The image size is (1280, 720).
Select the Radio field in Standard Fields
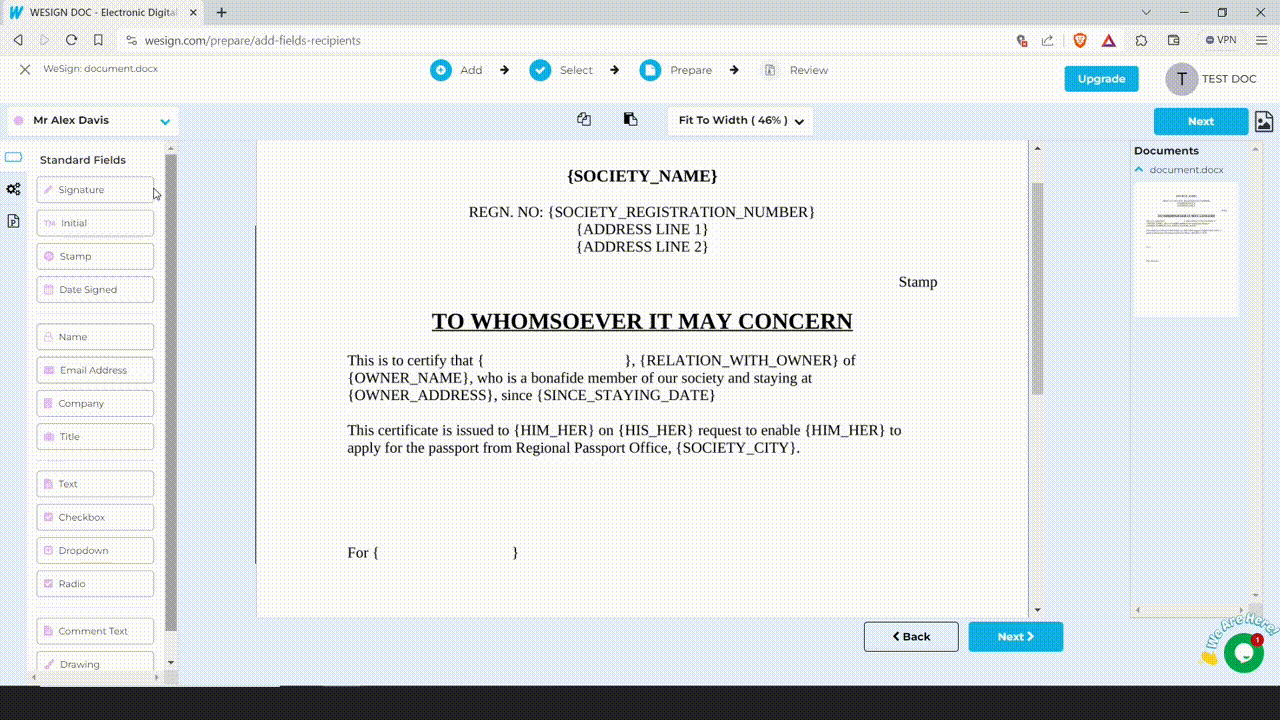click(x=95, y=584)
